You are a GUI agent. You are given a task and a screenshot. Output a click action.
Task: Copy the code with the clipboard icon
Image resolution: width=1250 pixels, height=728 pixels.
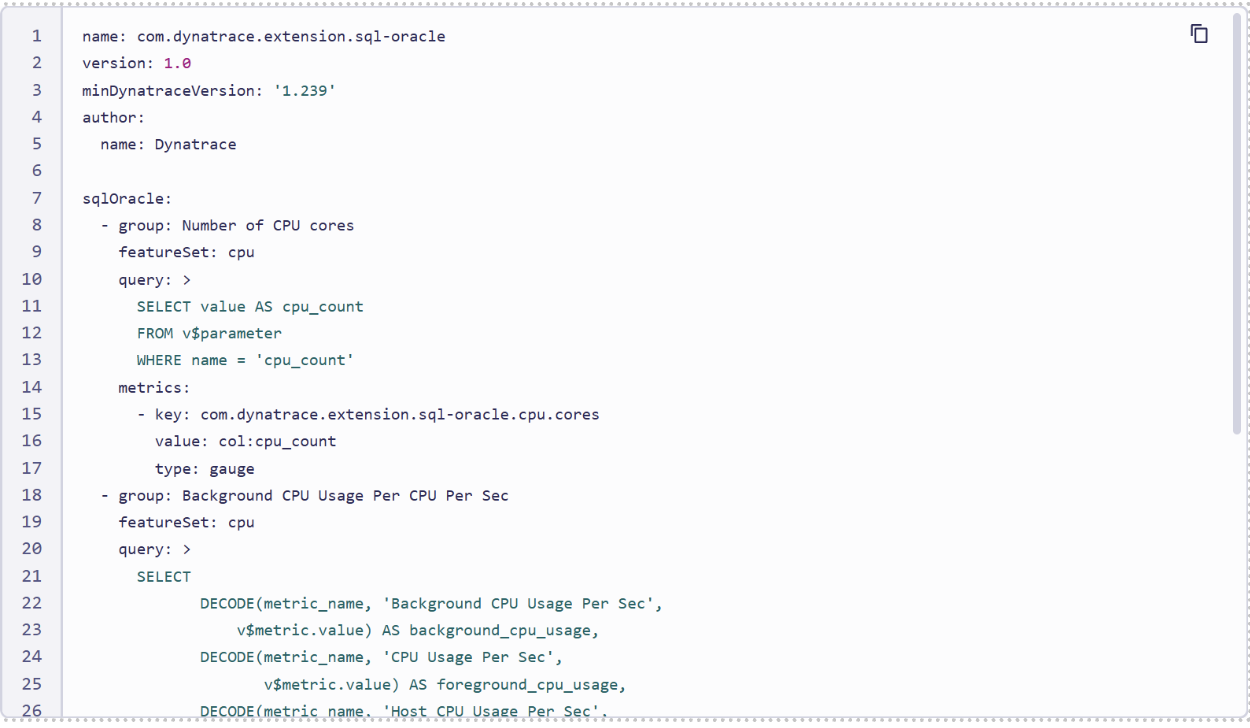tap(1199, 34)
